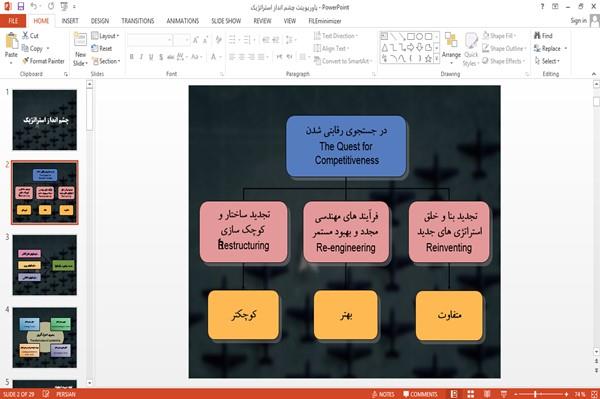Image resolution: width=600 pixels, height=399 pixels.
Task: Switch to the TRANSITIONS tab
Action: pos(138,21)
